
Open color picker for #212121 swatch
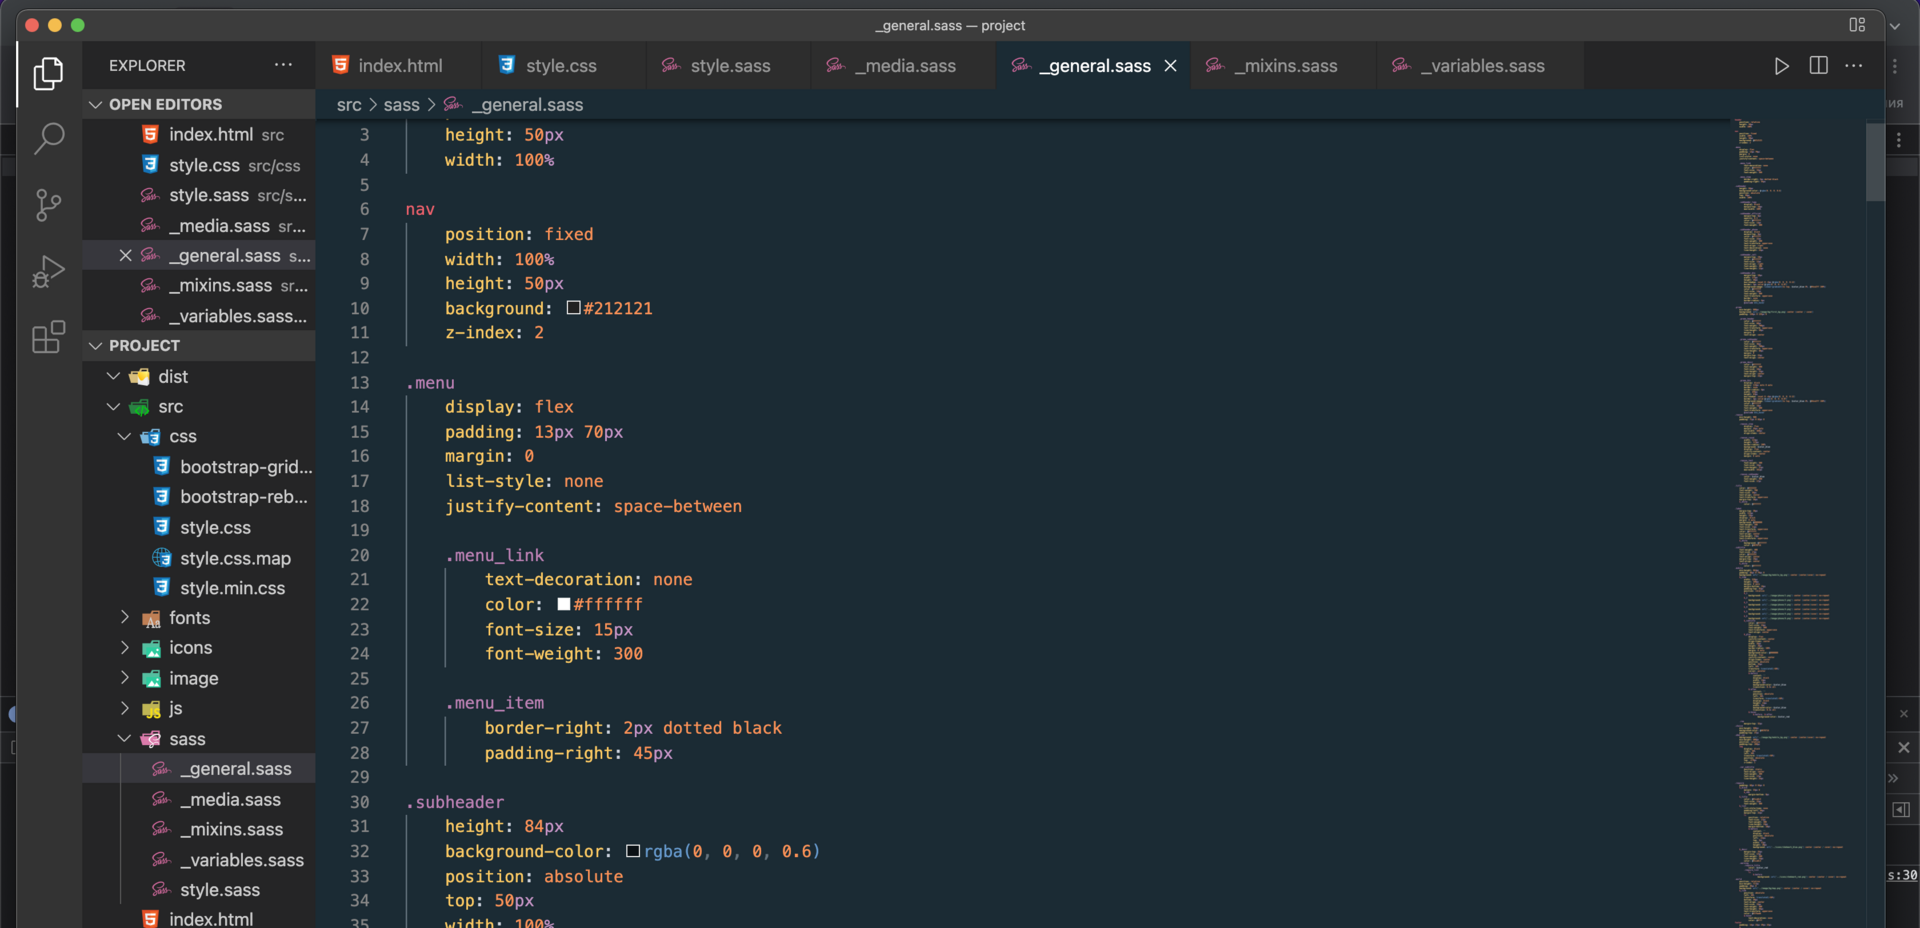[x=574, y=308]
